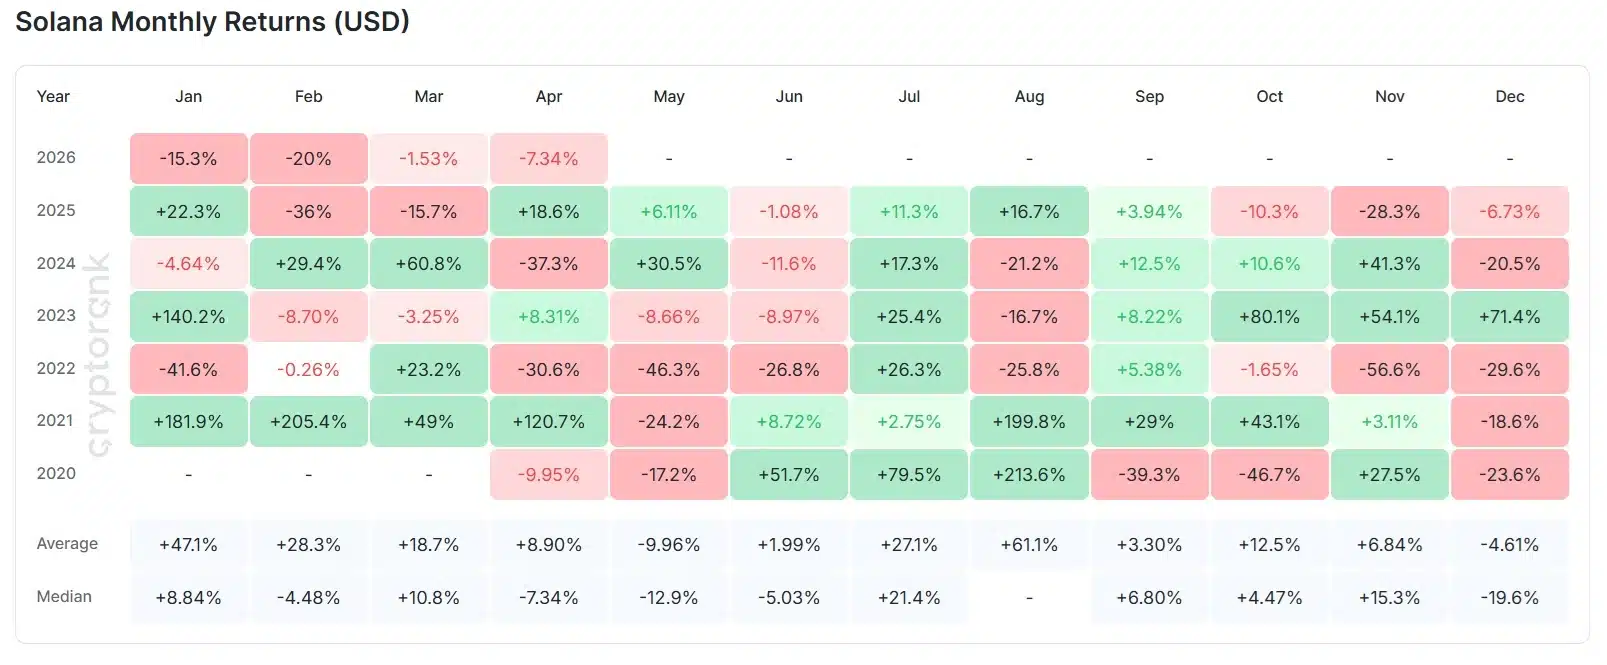Click the cryptorank watermark logo
Image resolution: width=1607 pixels, height=665 pixels.
98,355
